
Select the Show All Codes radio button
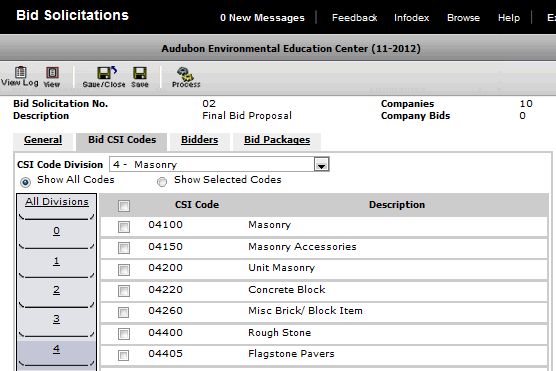pyautogui.click(x=25, y=182)
